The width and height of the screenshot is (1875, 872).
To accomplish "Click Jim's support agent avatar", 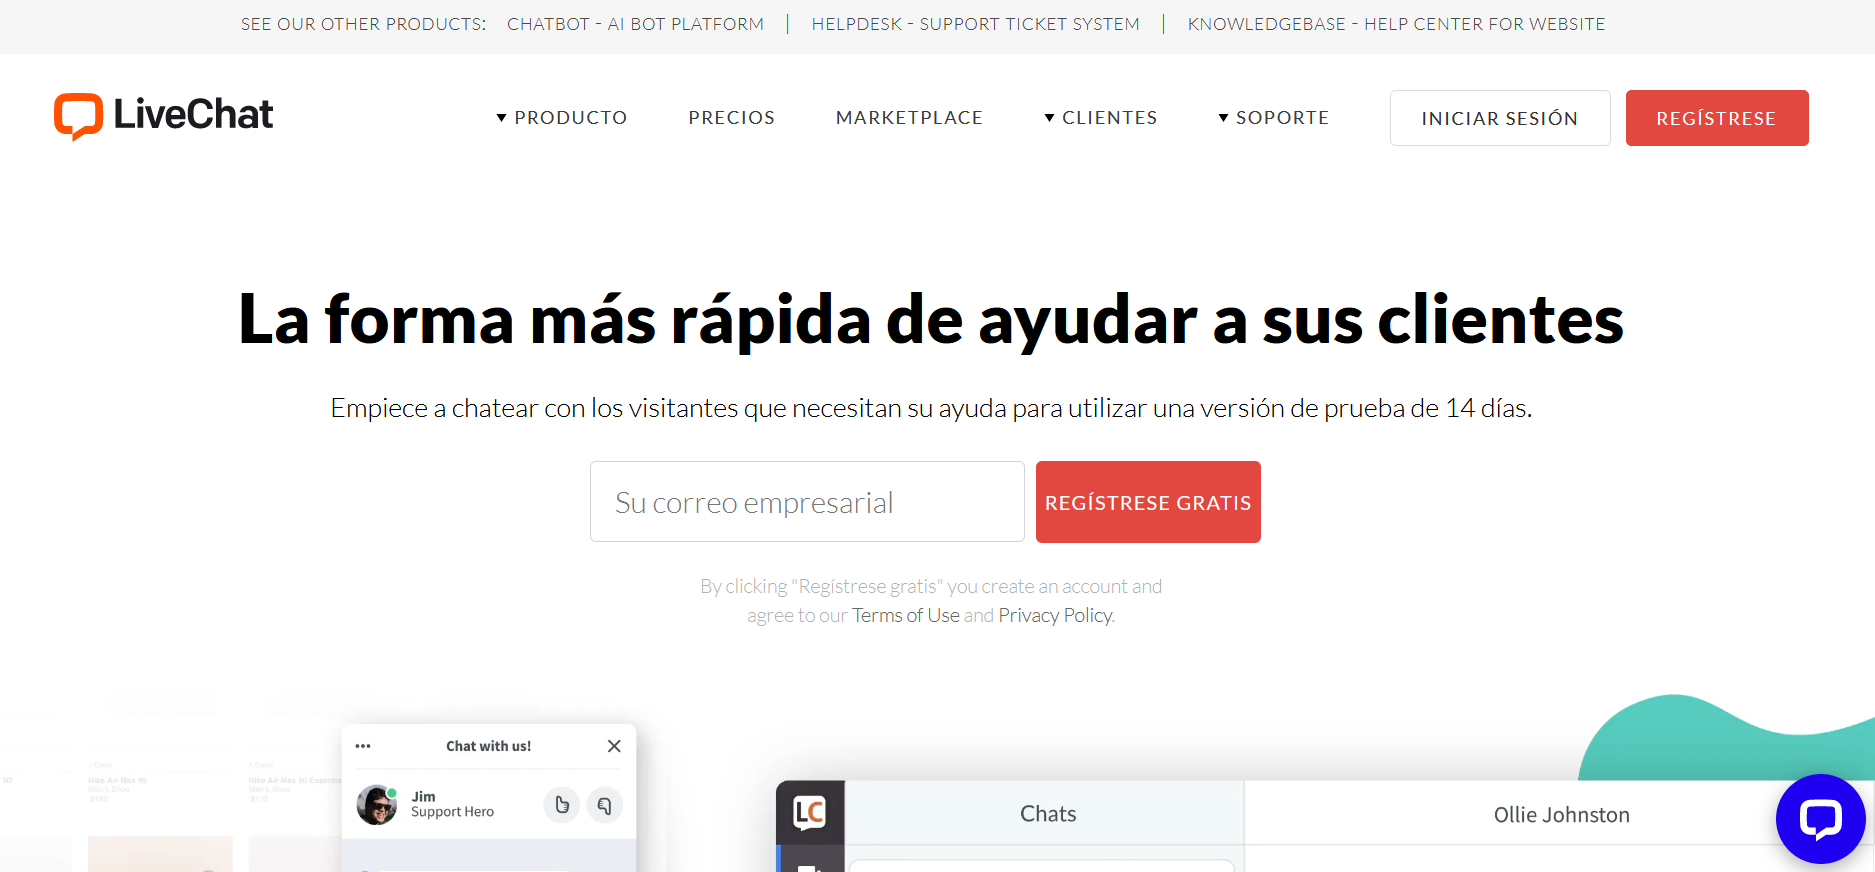I will [x=377, y=805].
